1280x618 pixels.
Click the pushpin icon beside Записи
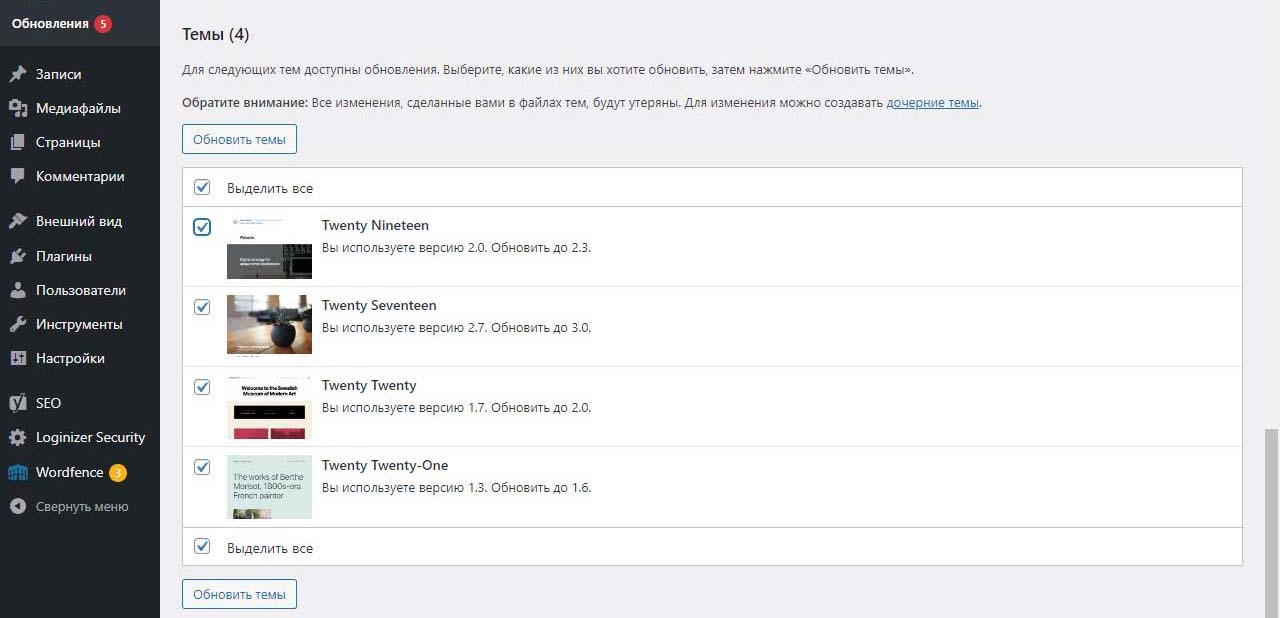(x=17, y=74)
